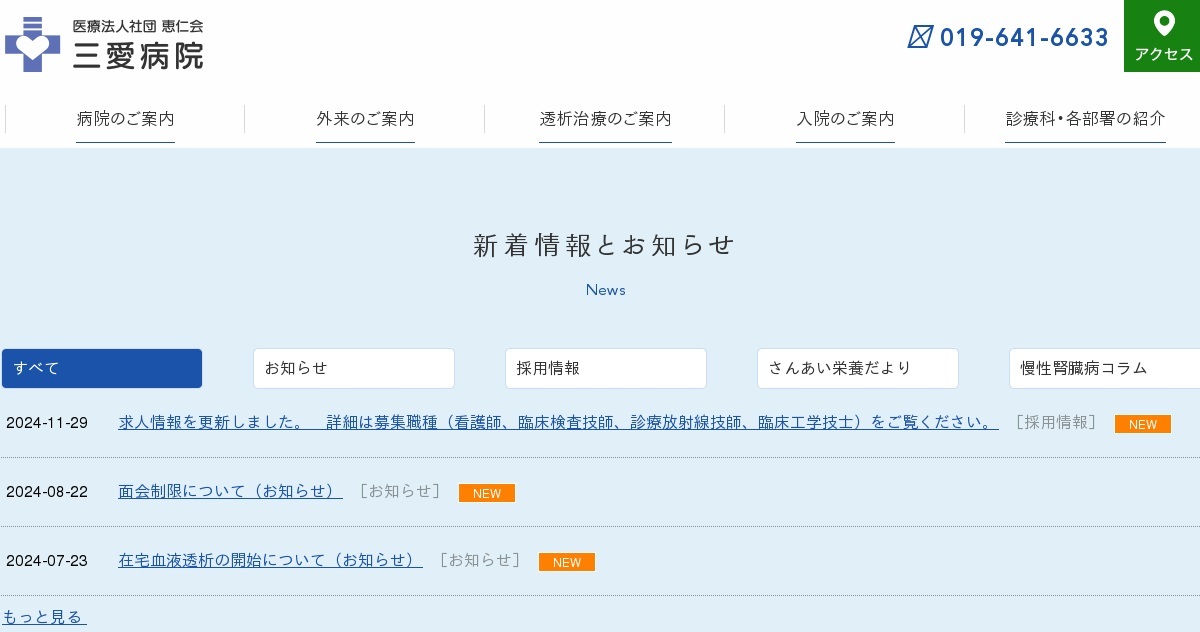Select the お知らせ news filter tab

pyautogui.click(x=354, y=368)
